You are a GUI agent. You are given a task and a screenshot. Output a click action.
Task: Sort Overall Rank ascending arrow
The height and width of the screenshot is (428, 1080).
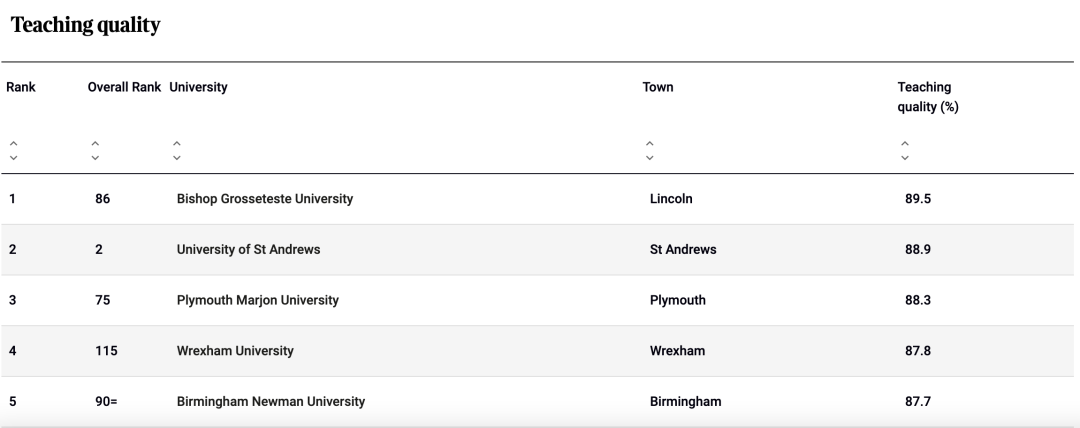coord(95,143)
